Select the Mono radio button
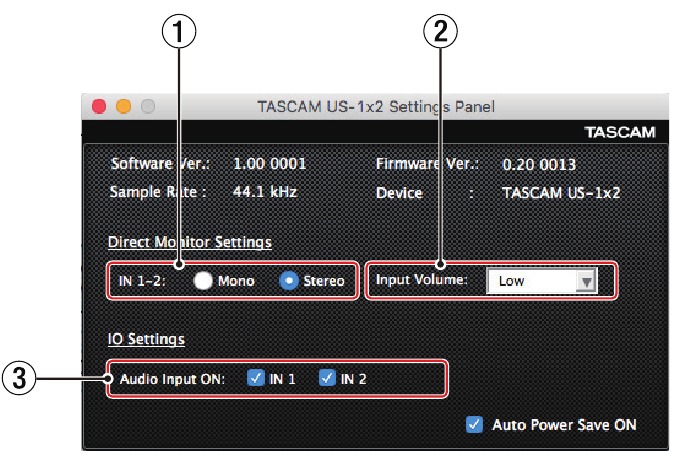 point(203,281)
